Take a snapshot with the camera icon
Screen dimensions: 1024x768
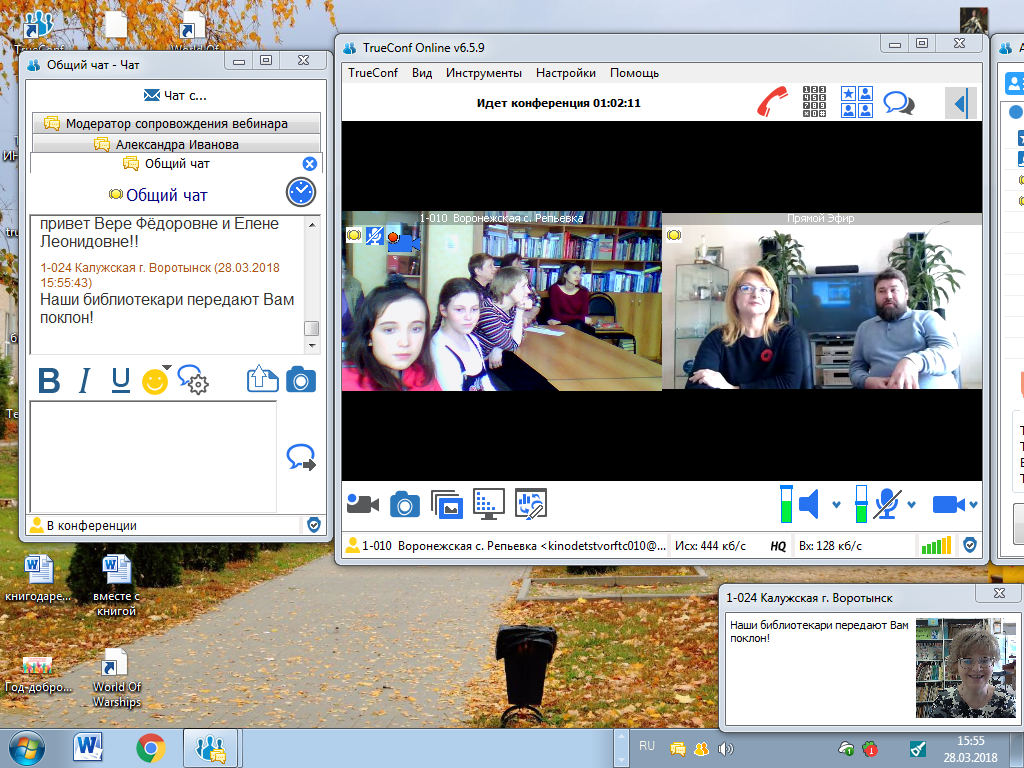tap(404, 505)
